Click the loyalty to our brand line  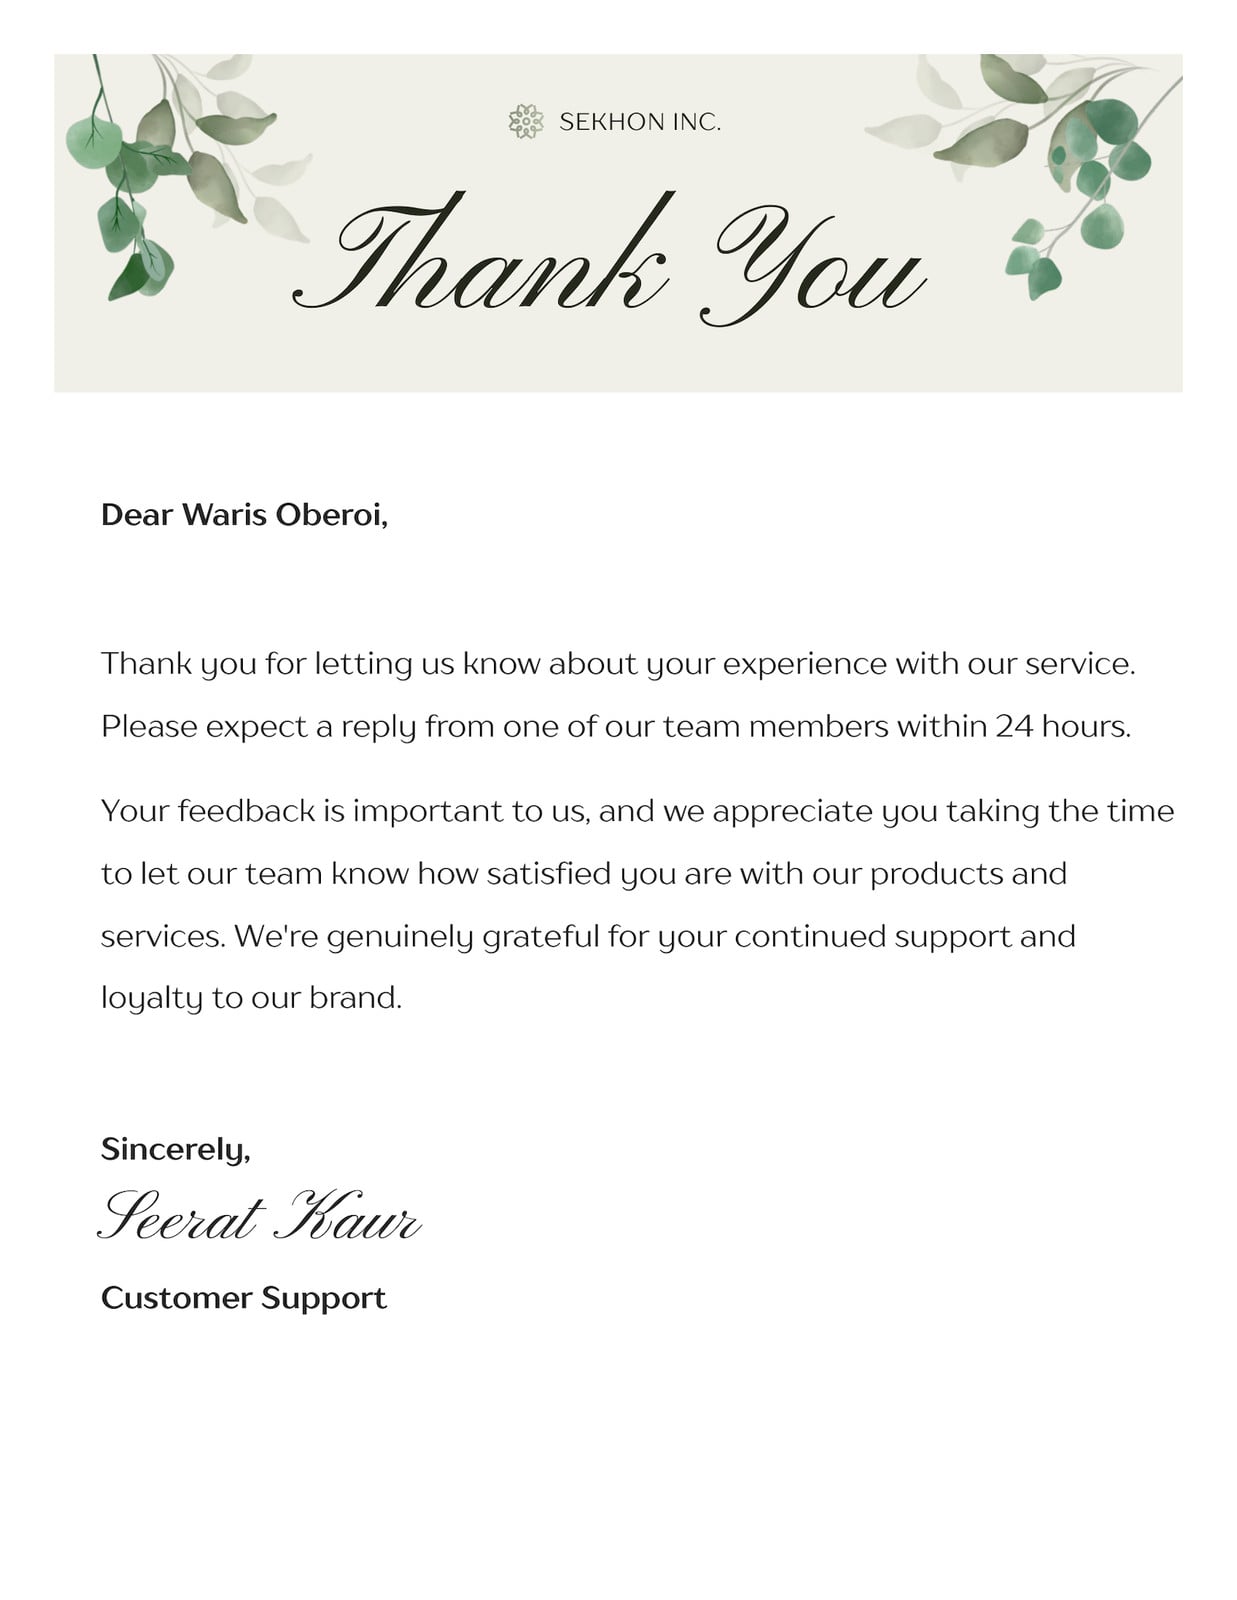coord(251,998)
